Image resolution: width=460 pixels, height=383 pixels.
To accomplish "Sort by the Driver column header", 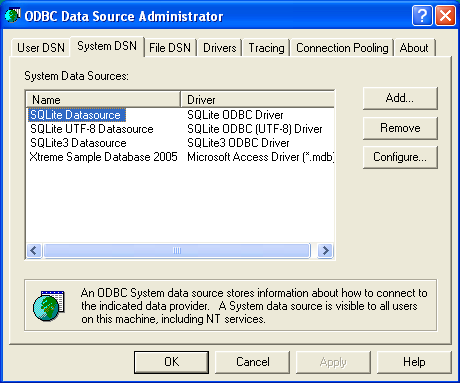I will click(258, 99).
